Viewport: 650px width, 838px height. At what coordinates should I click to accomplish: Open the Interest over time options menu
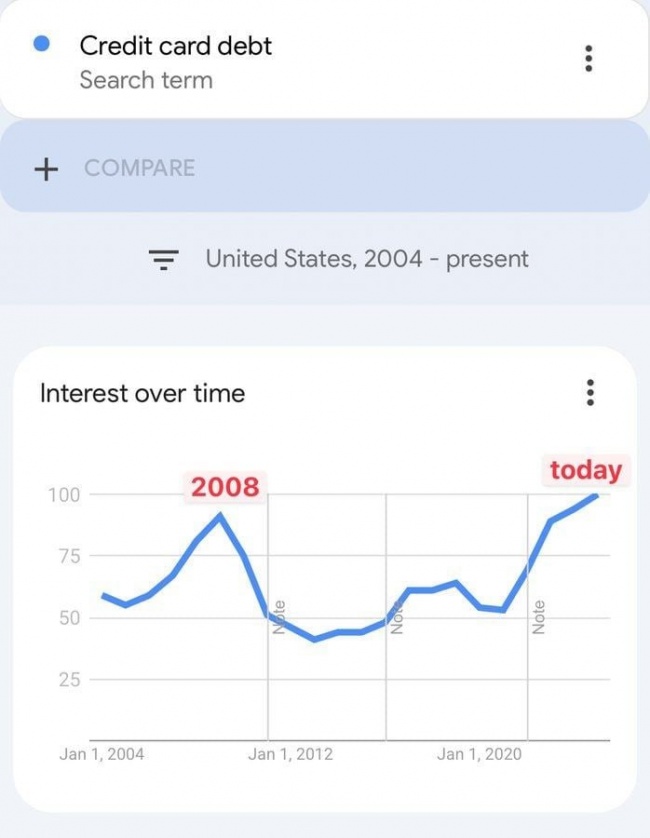590,393
